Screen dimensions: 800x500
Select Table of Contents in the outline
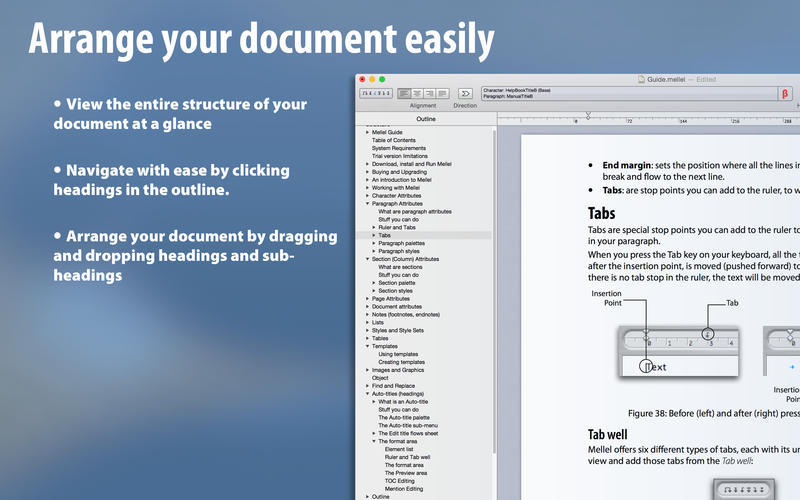393,140
